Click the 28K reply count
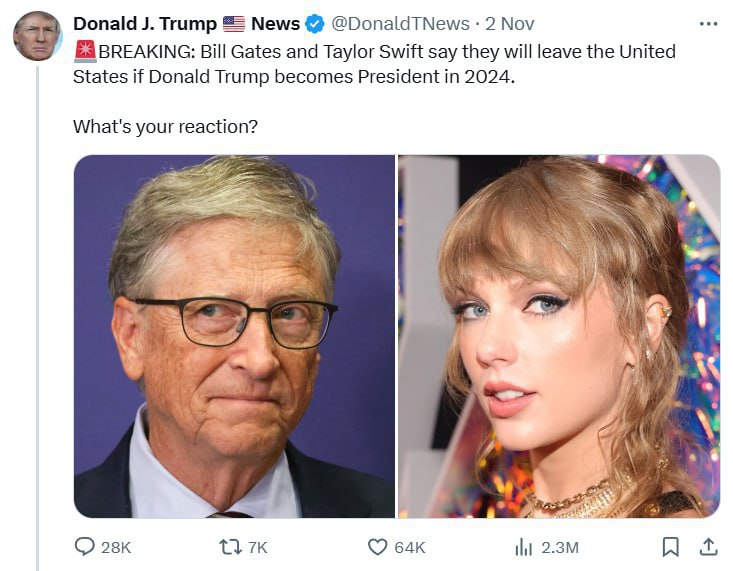The image size is (733, 571). (x=116, y=547)
